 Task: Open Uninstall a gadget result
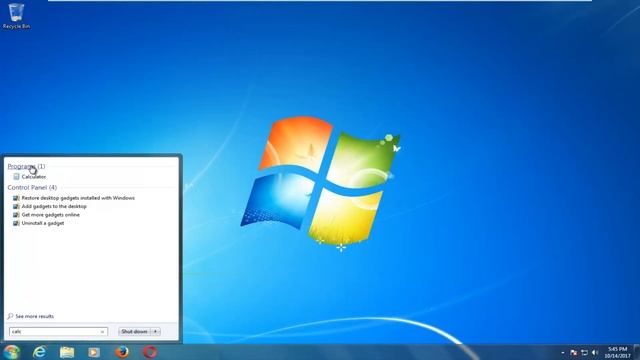42,223
